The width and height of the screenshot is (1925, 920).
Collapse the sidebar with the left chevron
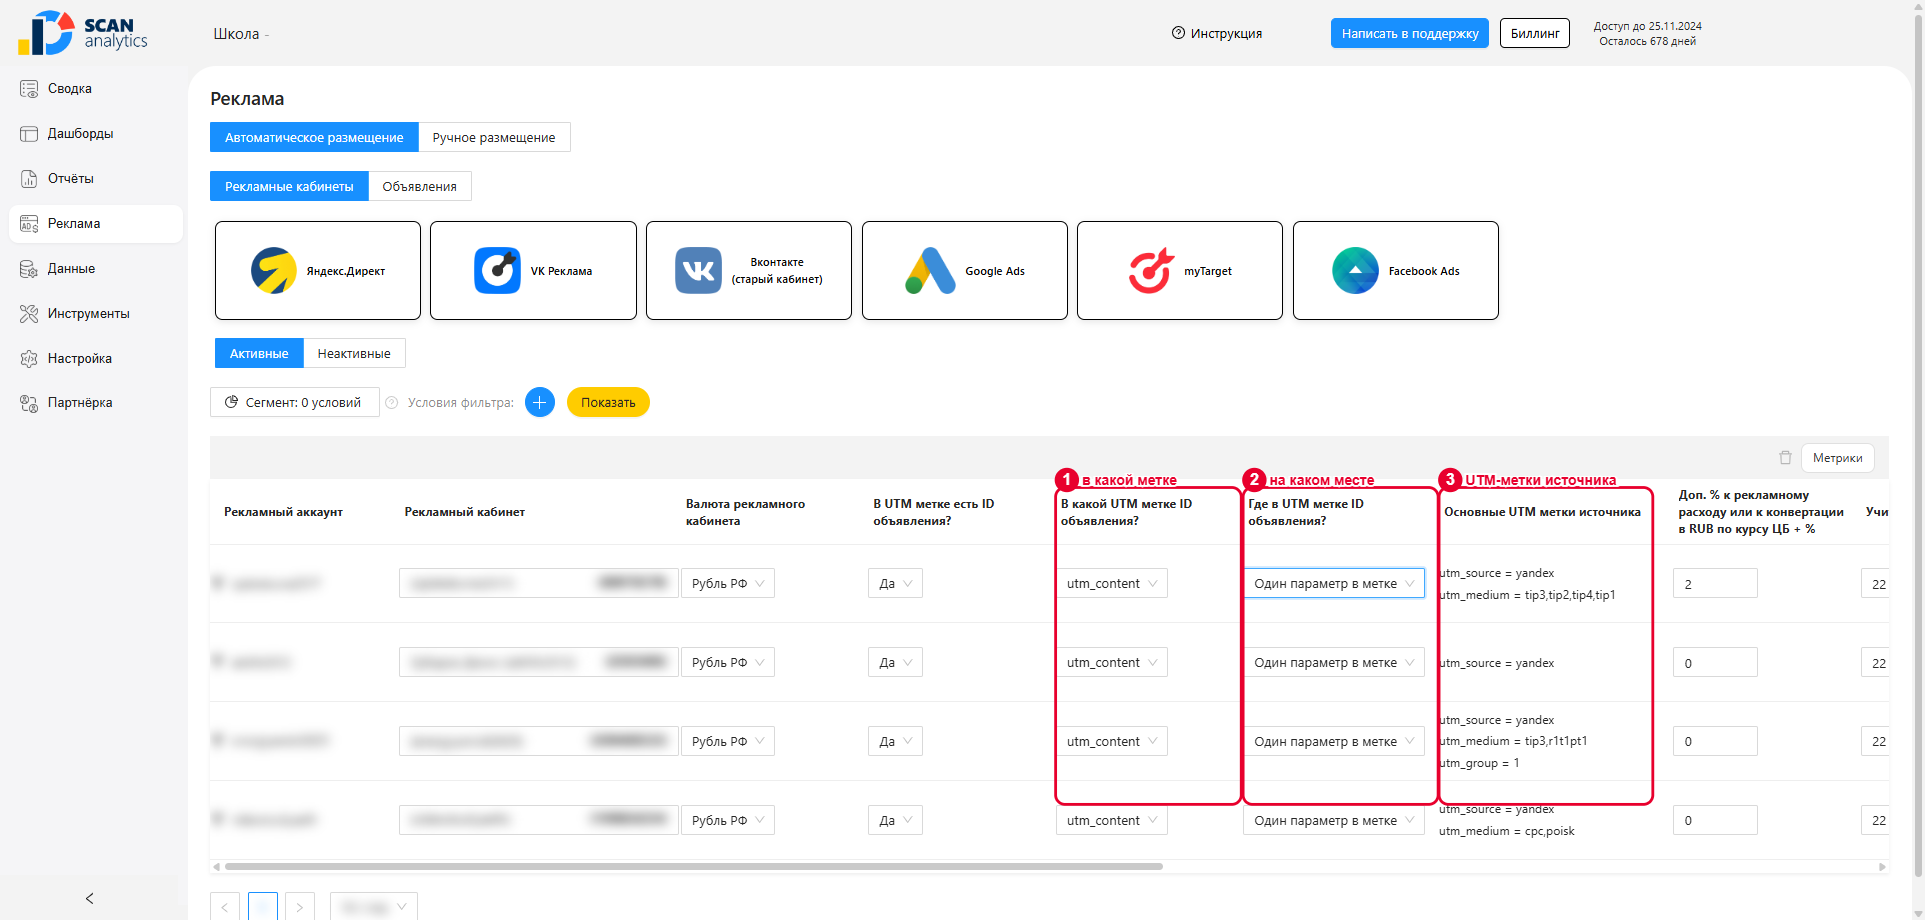click(x=90, y=898)
